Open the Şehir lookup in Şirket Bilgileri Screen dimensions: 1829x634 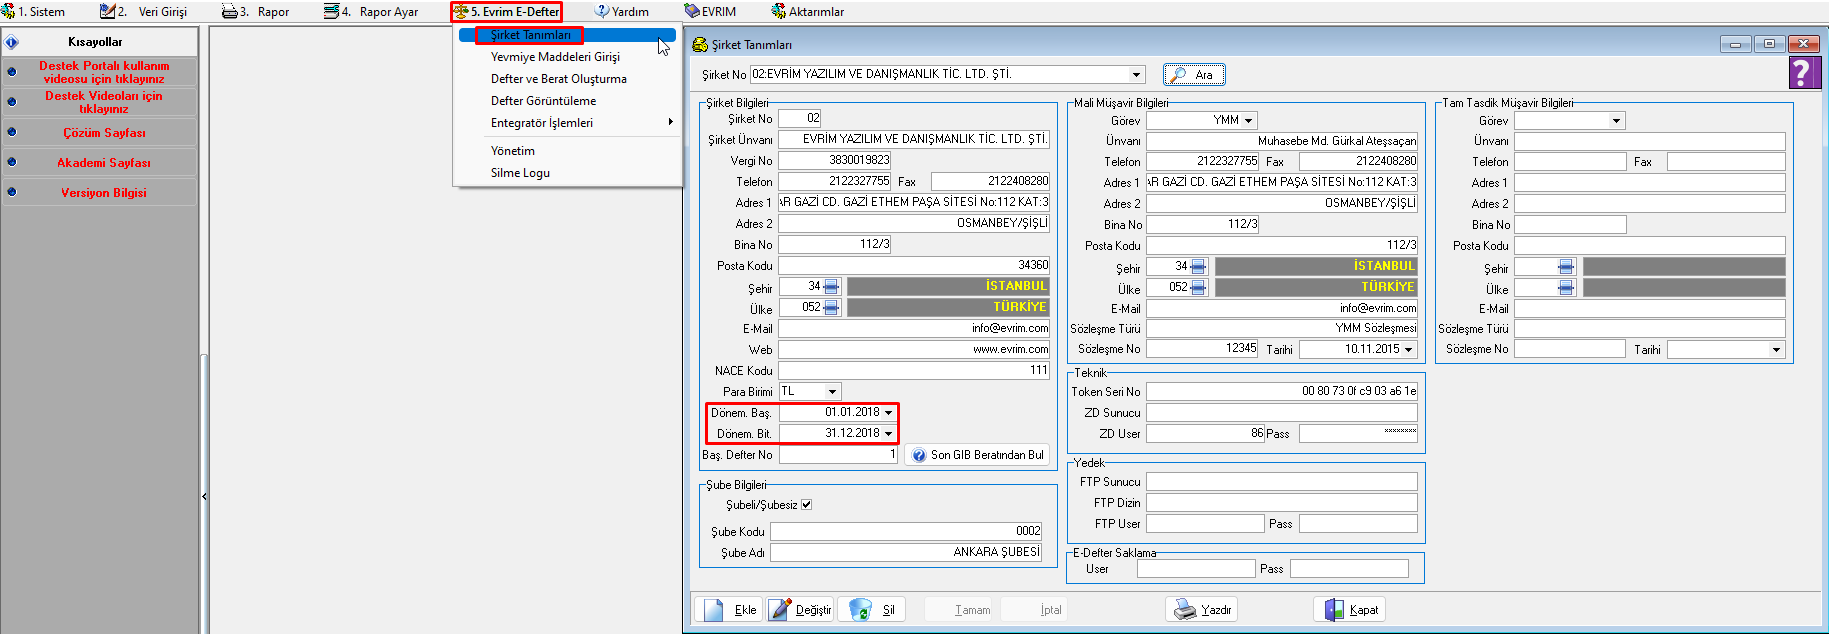click(x=831, y=287)
